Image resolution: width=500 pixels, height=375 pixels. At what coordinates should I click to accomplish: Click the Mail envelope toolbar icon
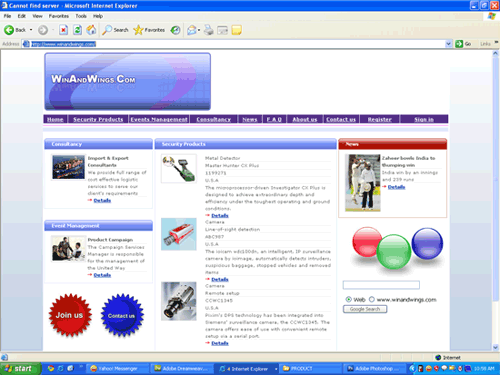pos(191,30)
